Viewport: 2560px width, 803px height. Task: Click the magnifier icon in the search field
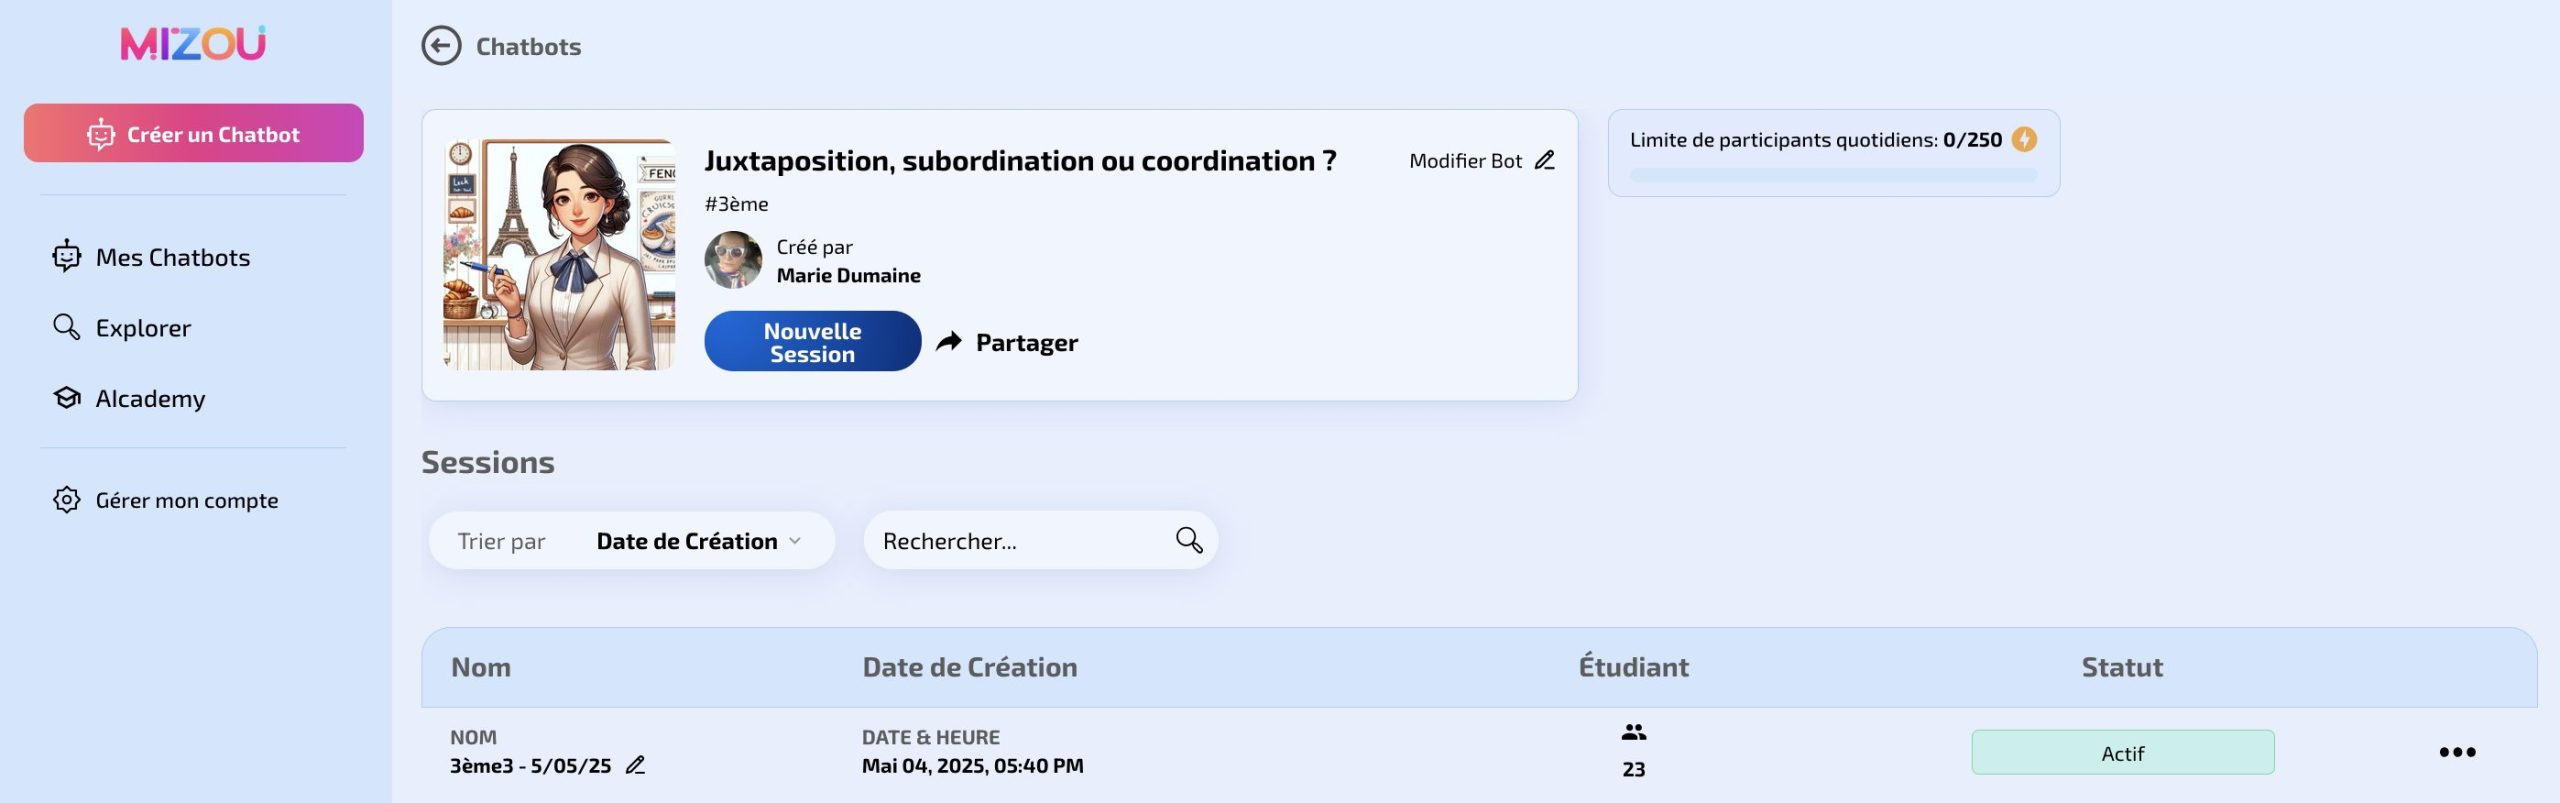point(1189,541)
